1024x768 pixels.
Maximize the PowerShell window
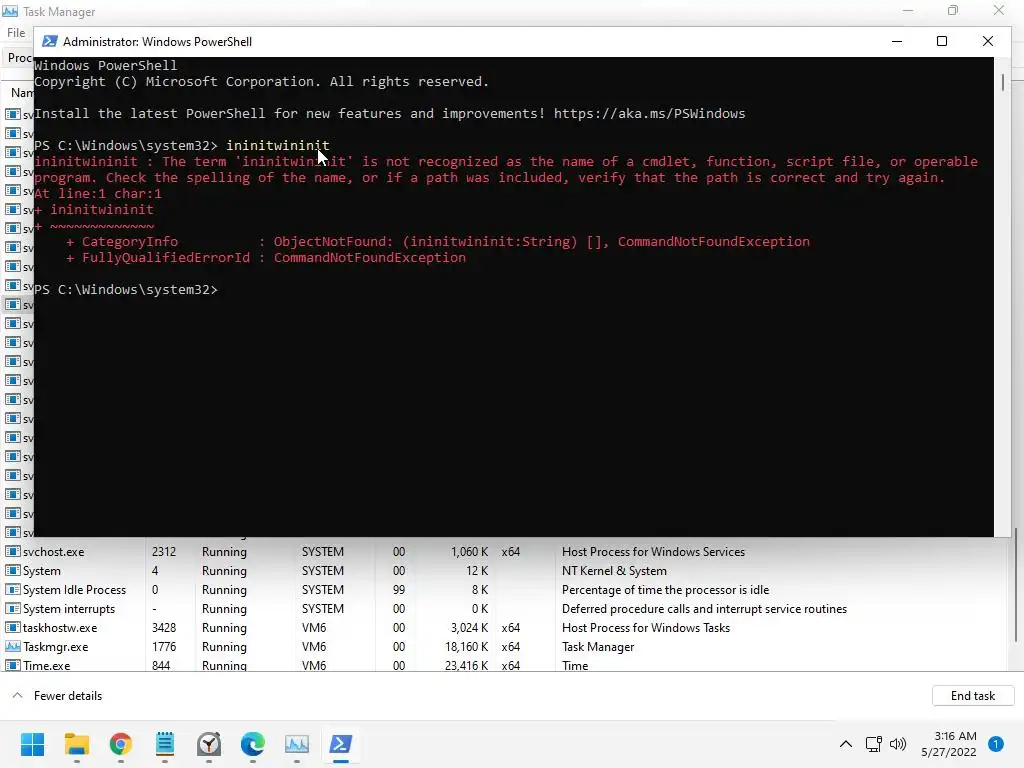click(942, 41)
